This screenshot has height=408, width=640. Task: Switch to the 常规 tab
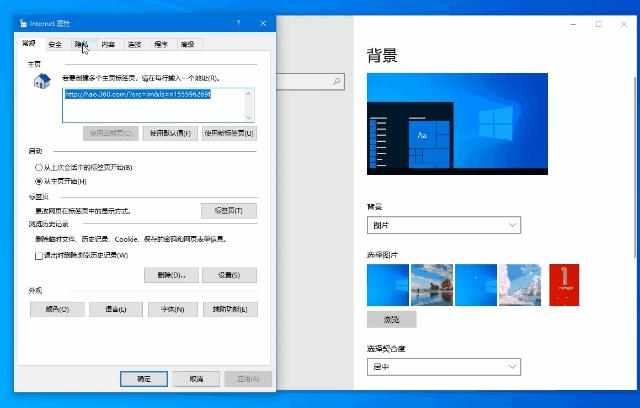[x=29, y=43]
